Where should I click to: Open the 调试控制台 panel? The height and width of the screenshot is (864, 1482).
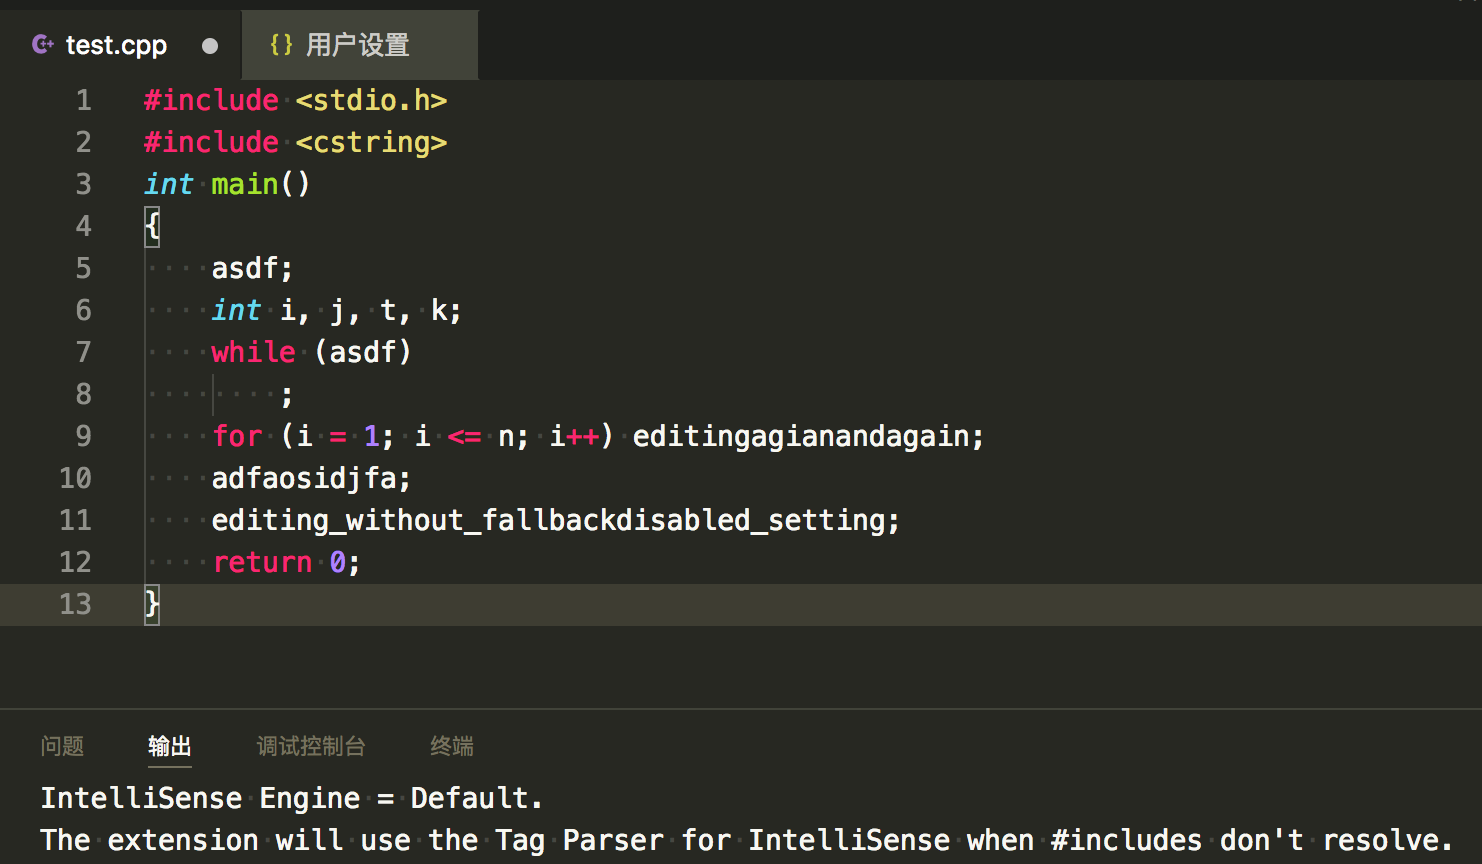tap(310, 746)
